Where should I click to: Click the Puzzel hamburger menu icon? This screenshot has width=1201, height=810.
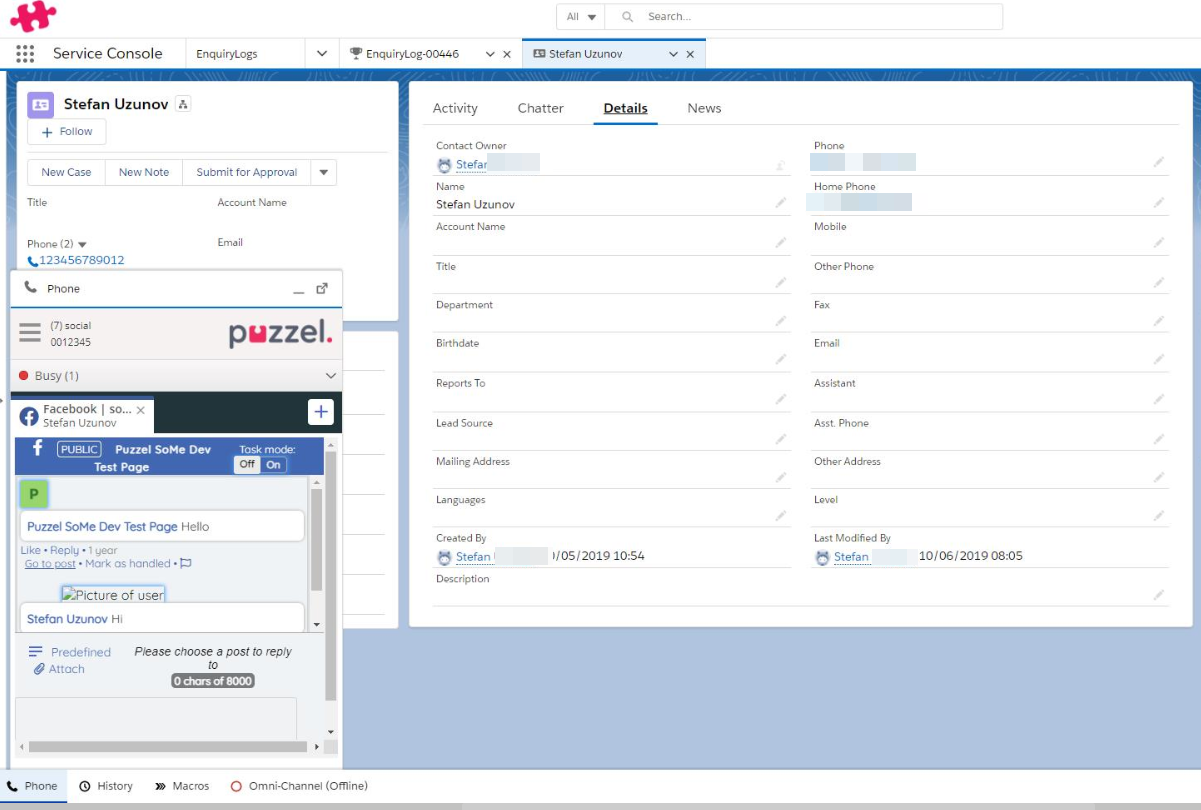point(30,333)
